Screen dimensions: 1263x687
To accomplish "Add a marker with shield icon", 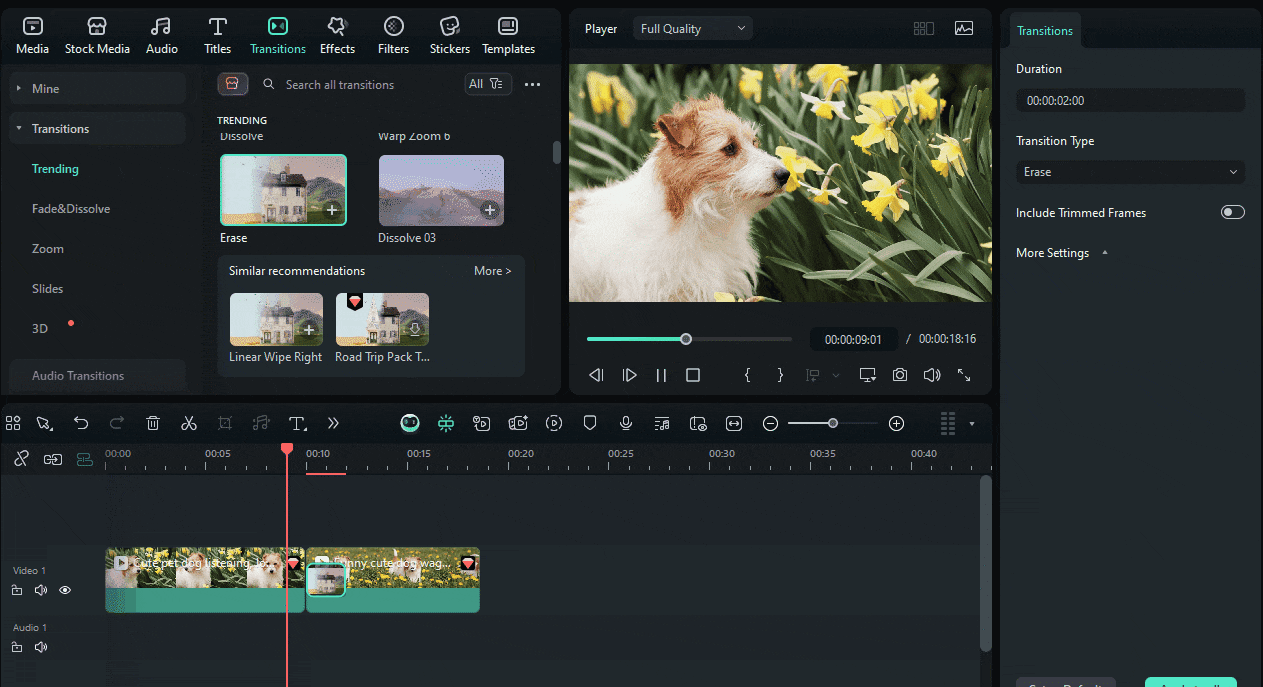I will pos(590,423).
